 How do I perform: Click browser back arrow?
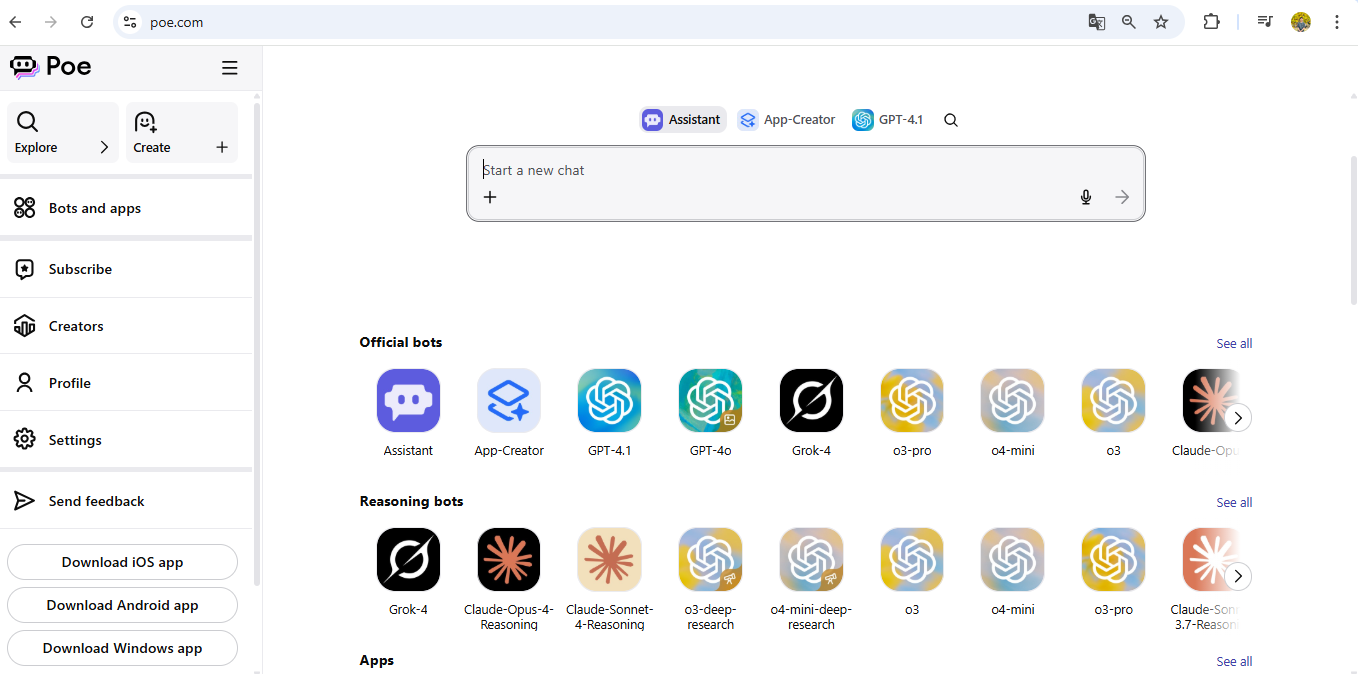[15, 22]
